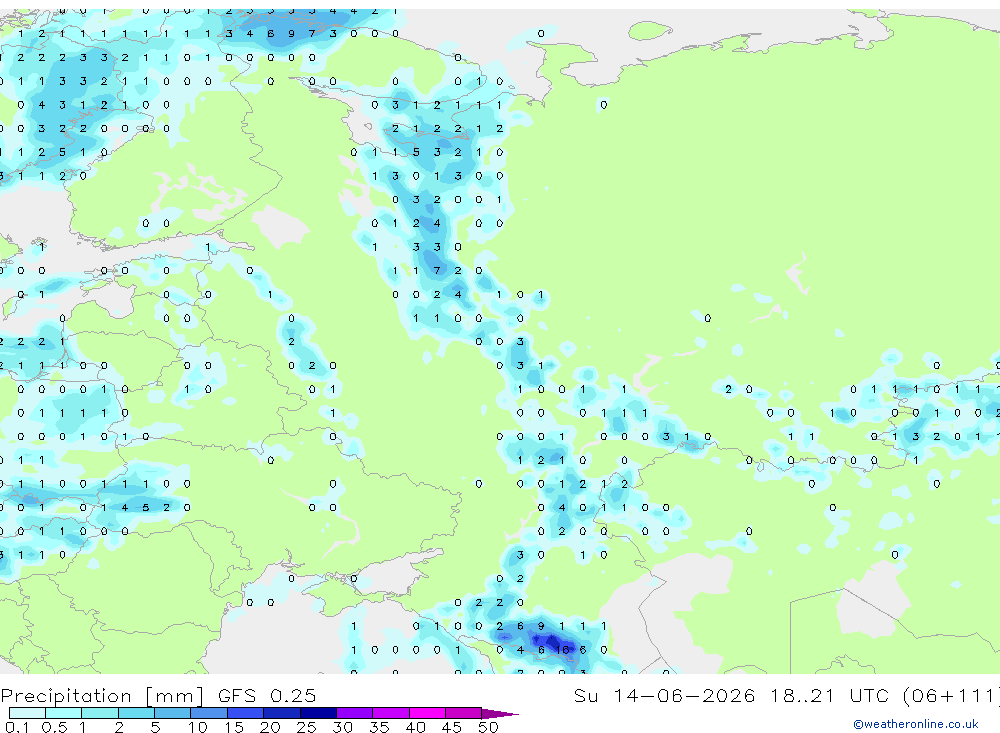Pick the 15–20 mm legend swatch
This screenshot has height=733, width=1000.
tap(246, 713)
